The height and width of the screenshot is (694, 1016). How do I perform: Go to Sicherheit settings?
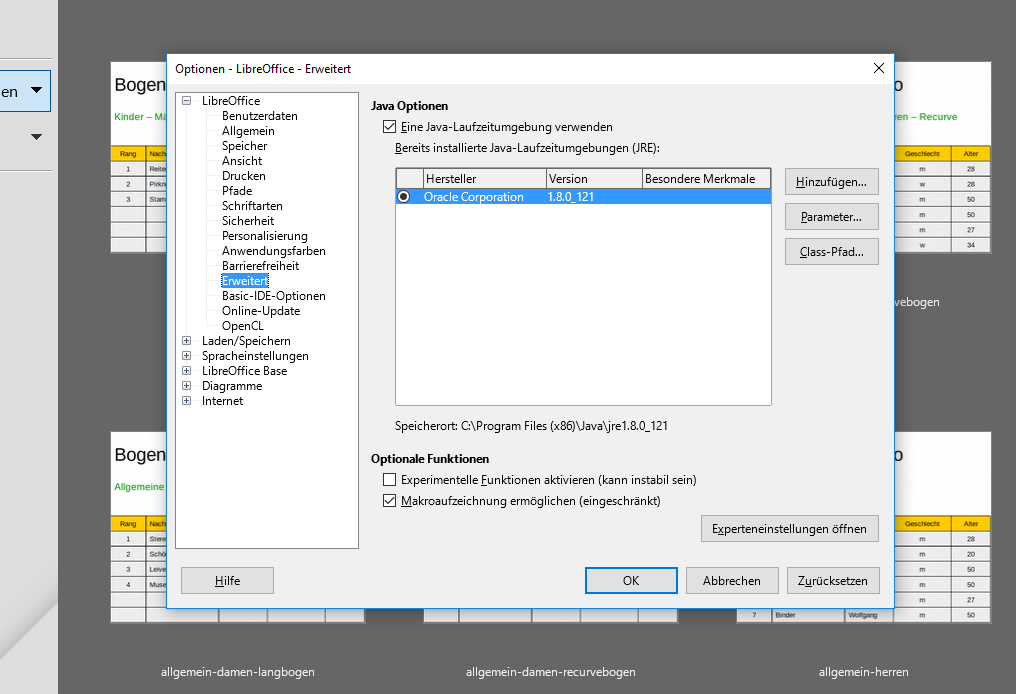[248, 220]
